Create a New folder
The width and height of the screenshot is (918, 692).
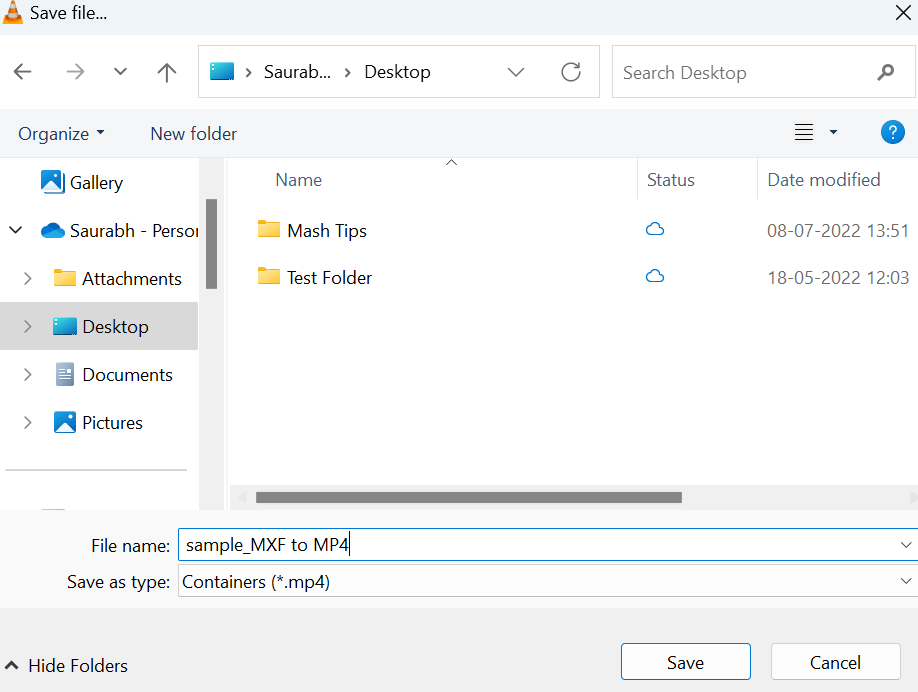coord(194,133)
